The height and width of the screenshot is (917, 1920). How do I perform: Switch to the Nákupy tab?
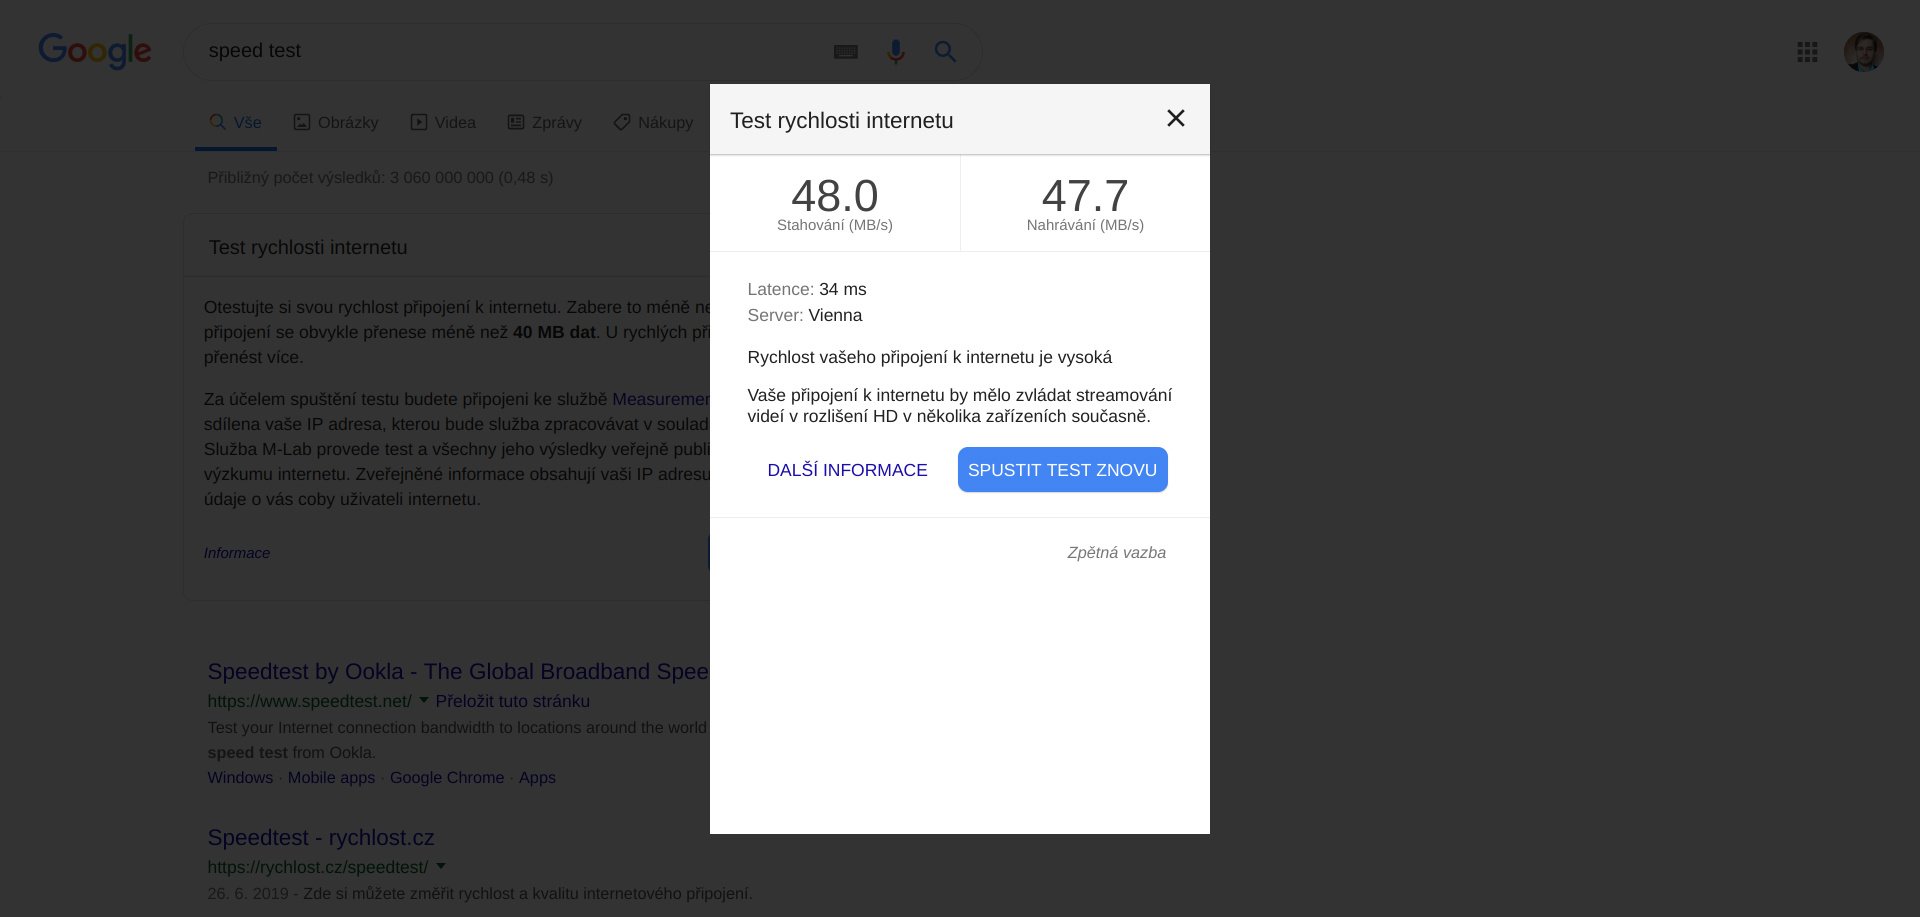click(653, 123)
